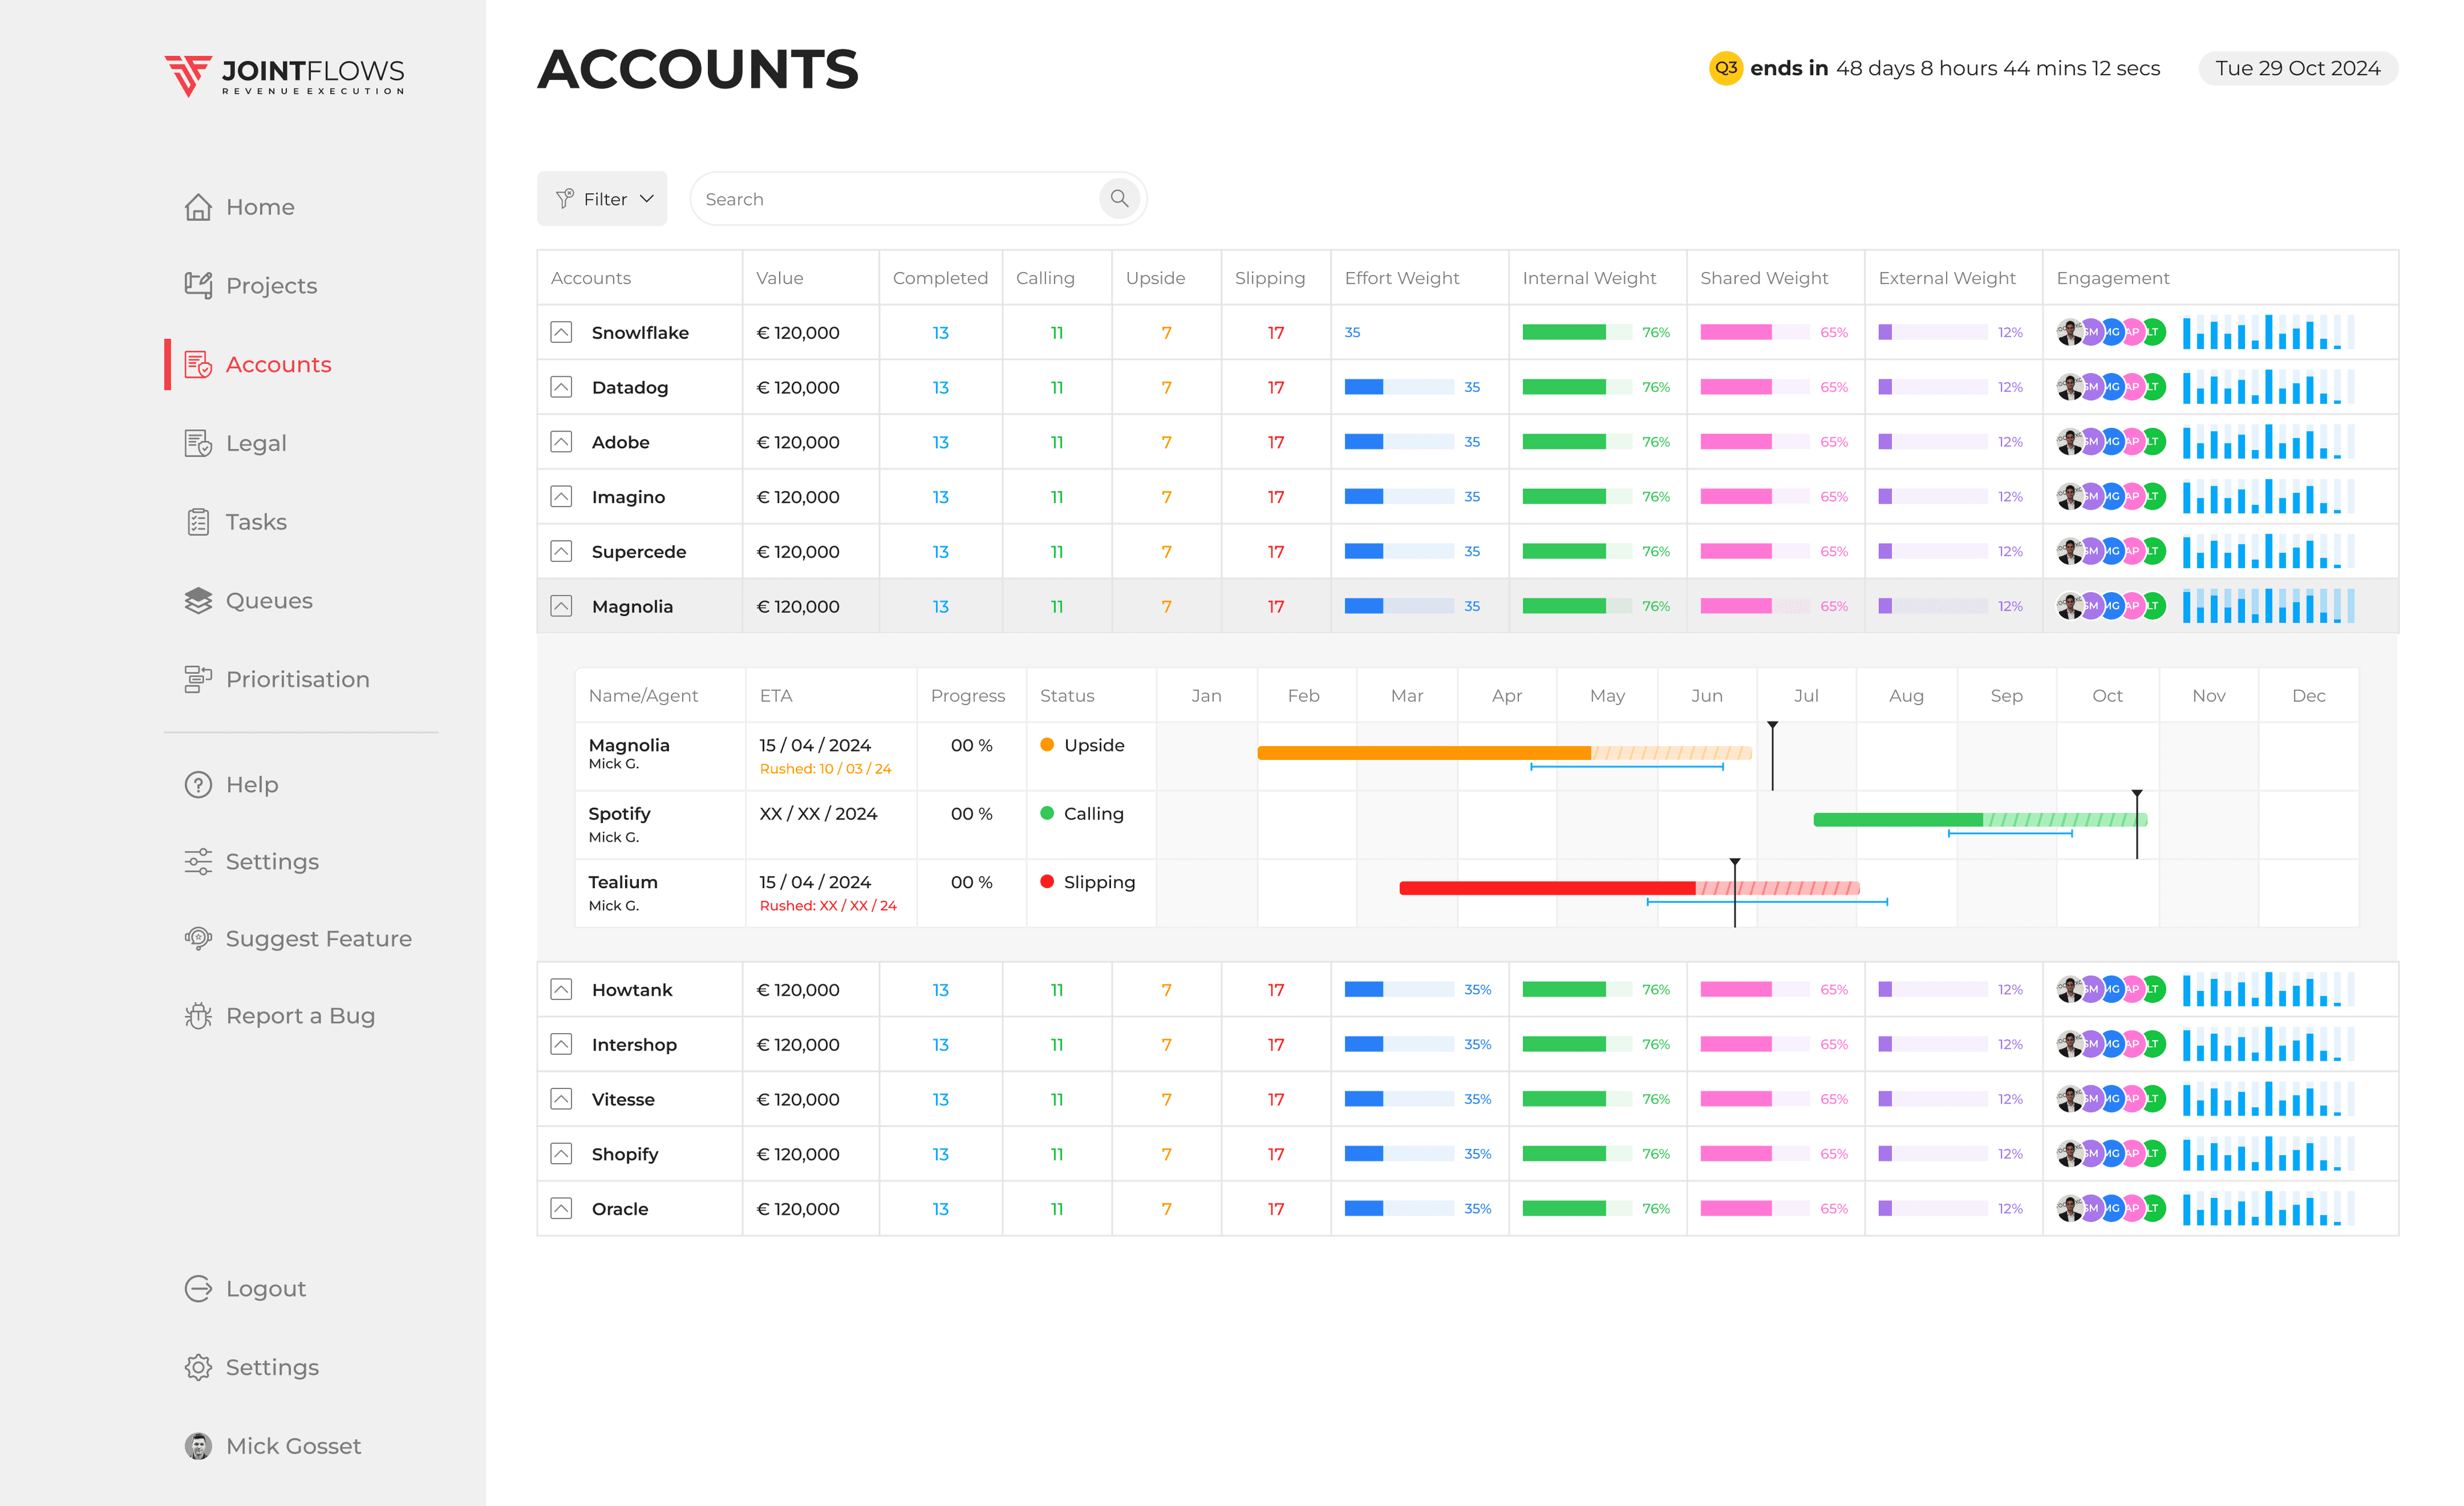Click the magnifier search icon
The width and height of the screenshot is (2464, 1506).
pyautogui.click(x=1119, y=199)
